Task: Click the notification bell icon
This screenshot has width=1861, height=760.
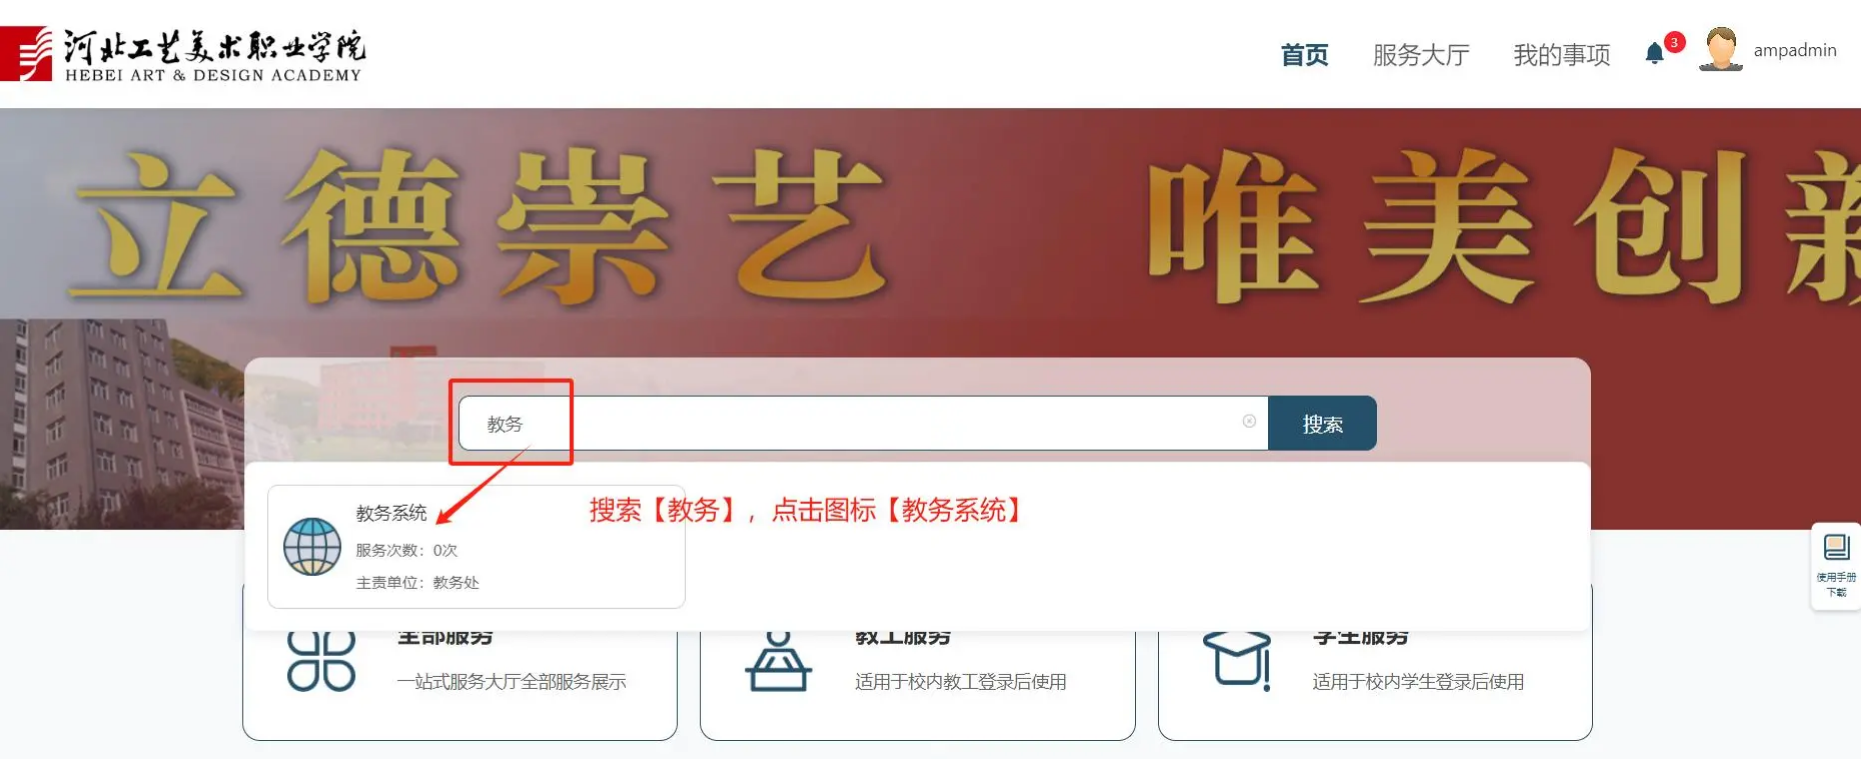Action: (1654, 54)
